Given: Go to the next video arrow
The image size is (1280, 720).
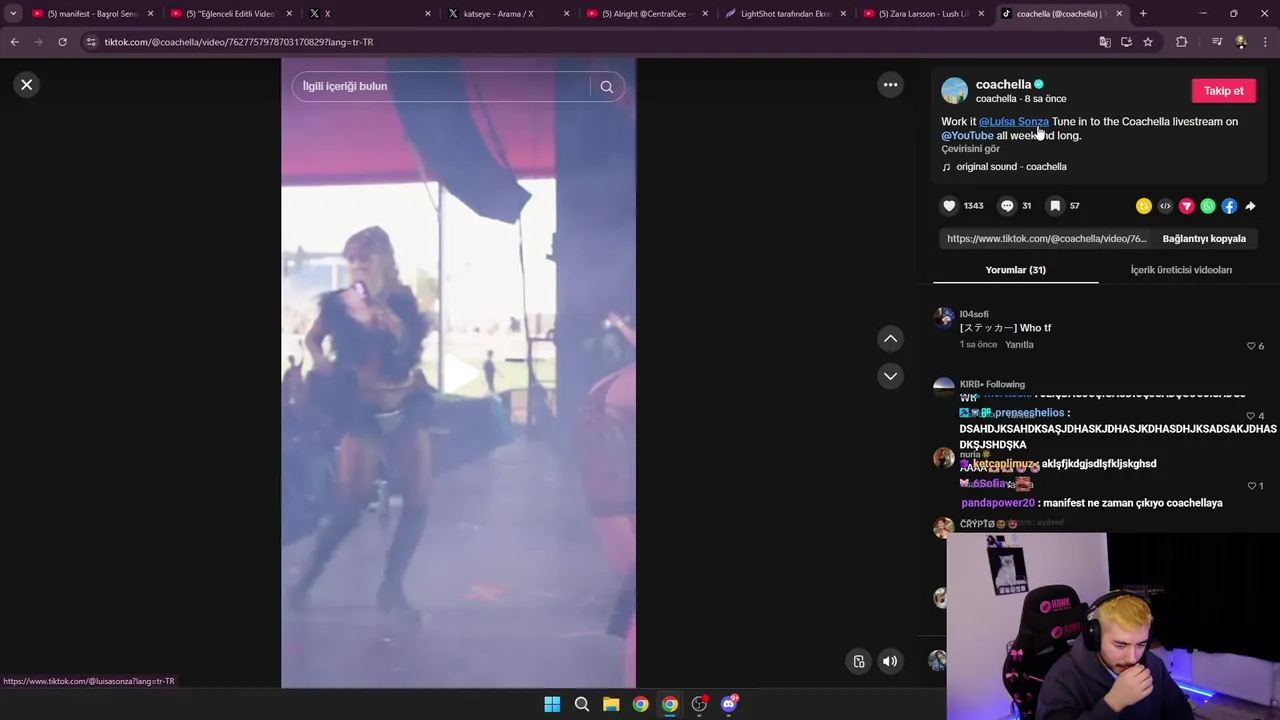Looking at the screenshot, I should [890, 376].
